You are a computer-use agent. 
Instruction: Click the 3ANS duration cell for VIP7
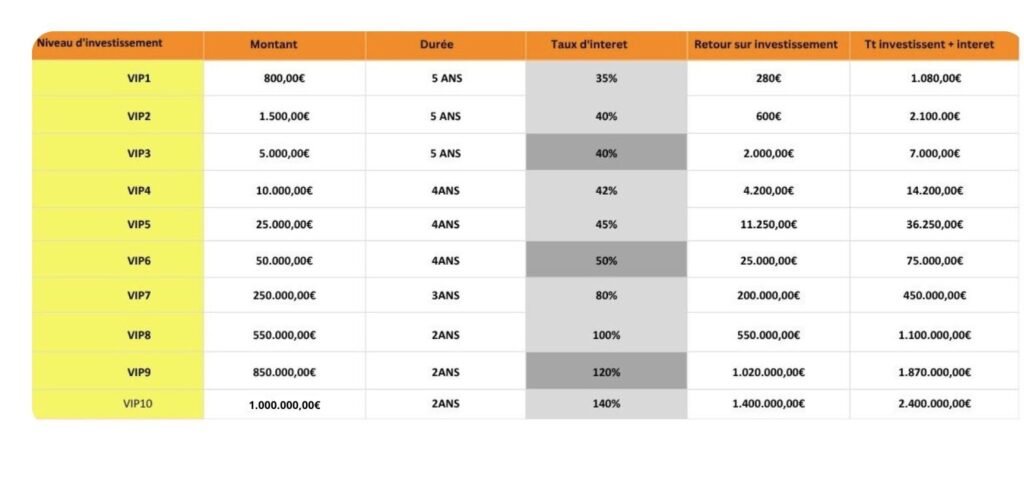coord(445,295)
